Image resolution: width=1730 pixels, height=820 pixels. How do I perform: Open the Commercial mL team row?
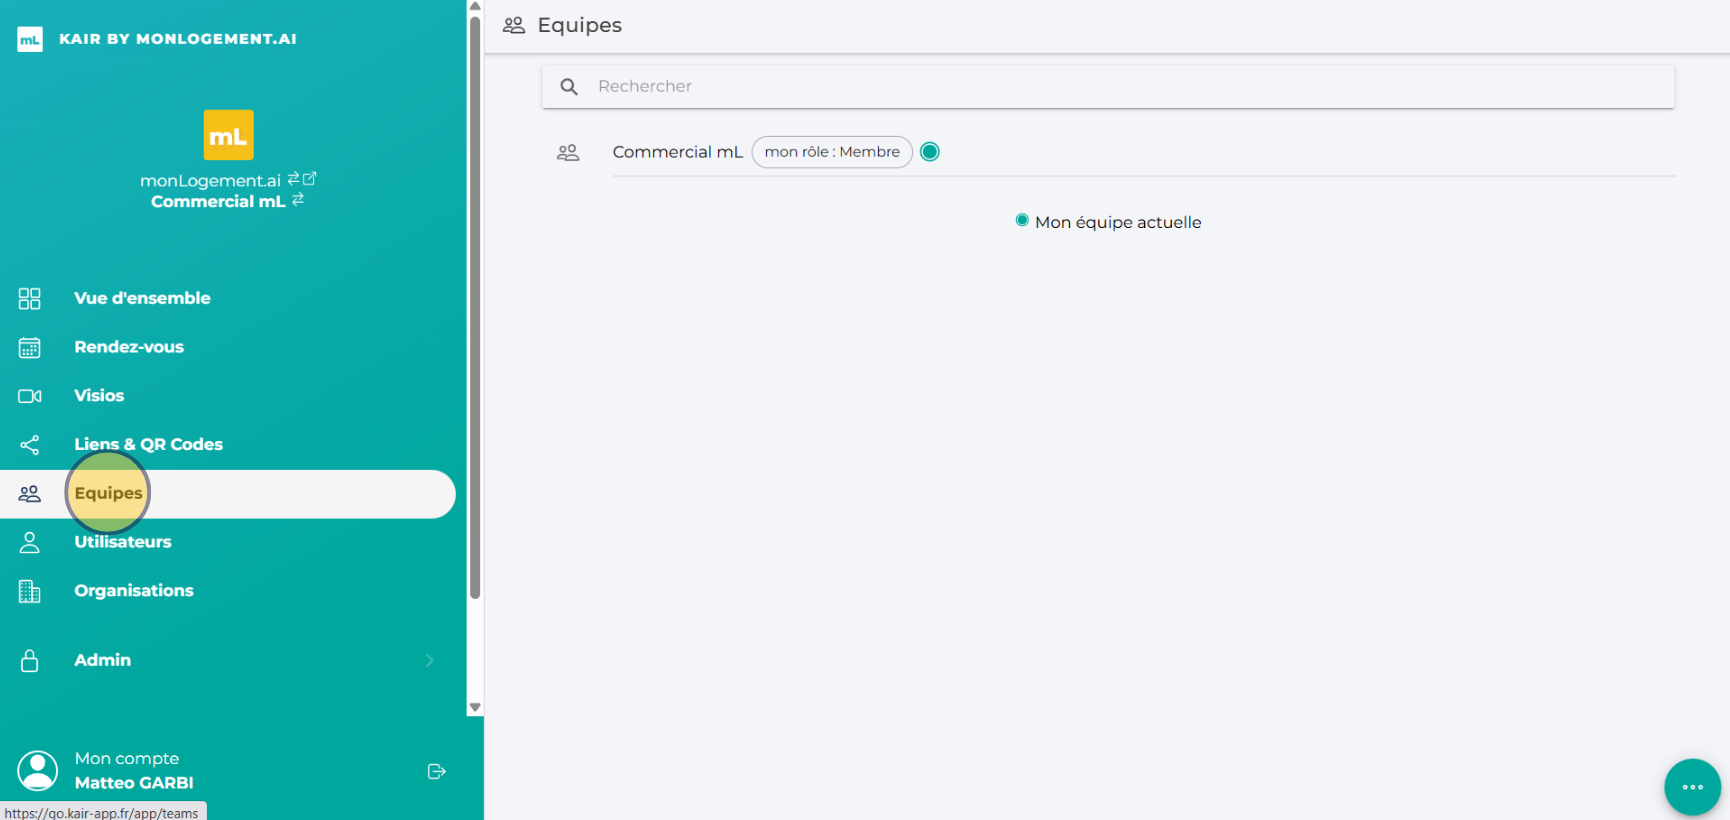tap(677, 152)
